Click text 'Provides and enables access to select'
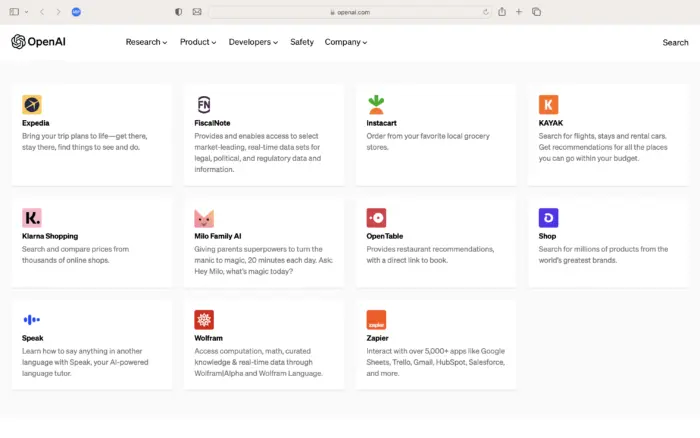The image size is (700, 438). (x=256, y=136)
